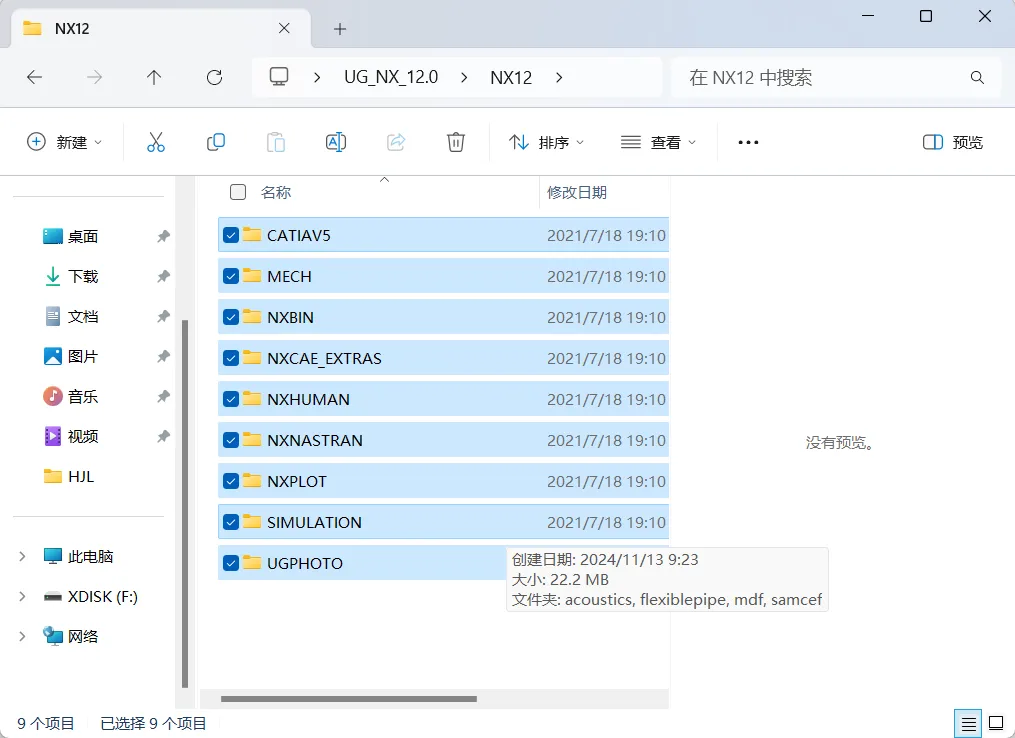Switch to details view icon in status bar
Screen dimensions: 1015x738
coord(968,723)
